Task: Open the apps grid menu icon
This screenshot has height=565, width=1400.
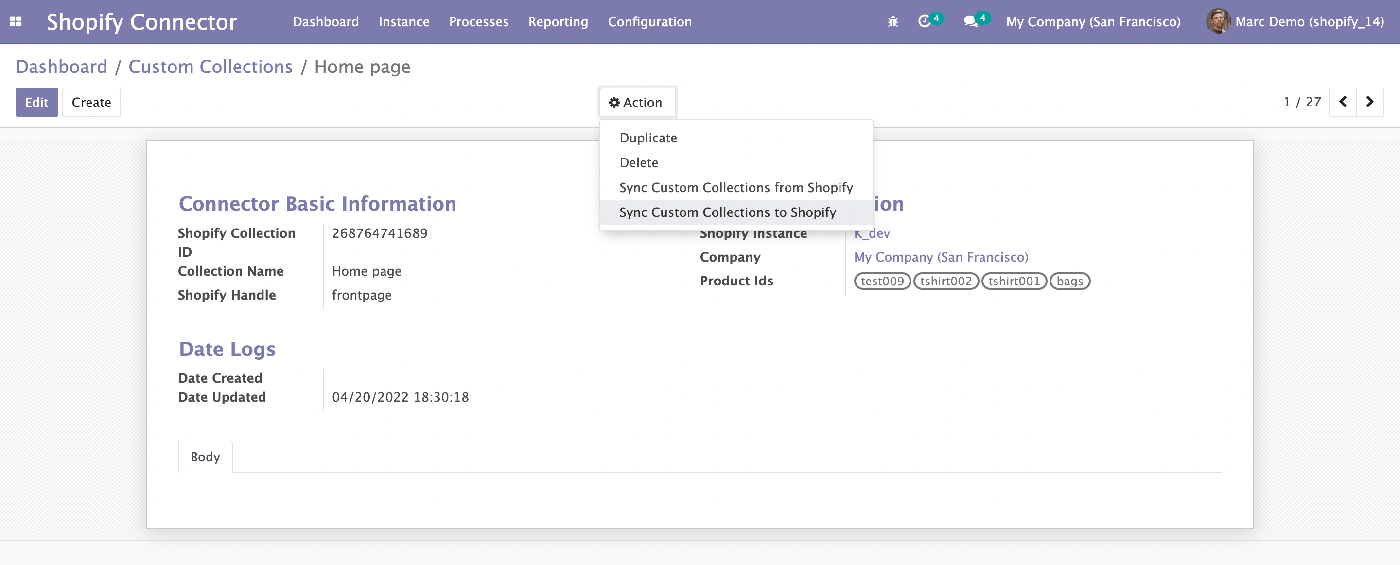Action: [x=16, y=21]
